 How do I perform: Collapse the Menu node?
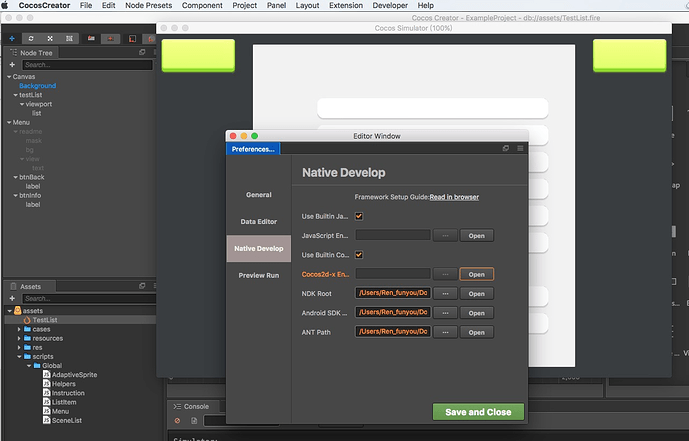pyautogui.click(x=9, y=123)
